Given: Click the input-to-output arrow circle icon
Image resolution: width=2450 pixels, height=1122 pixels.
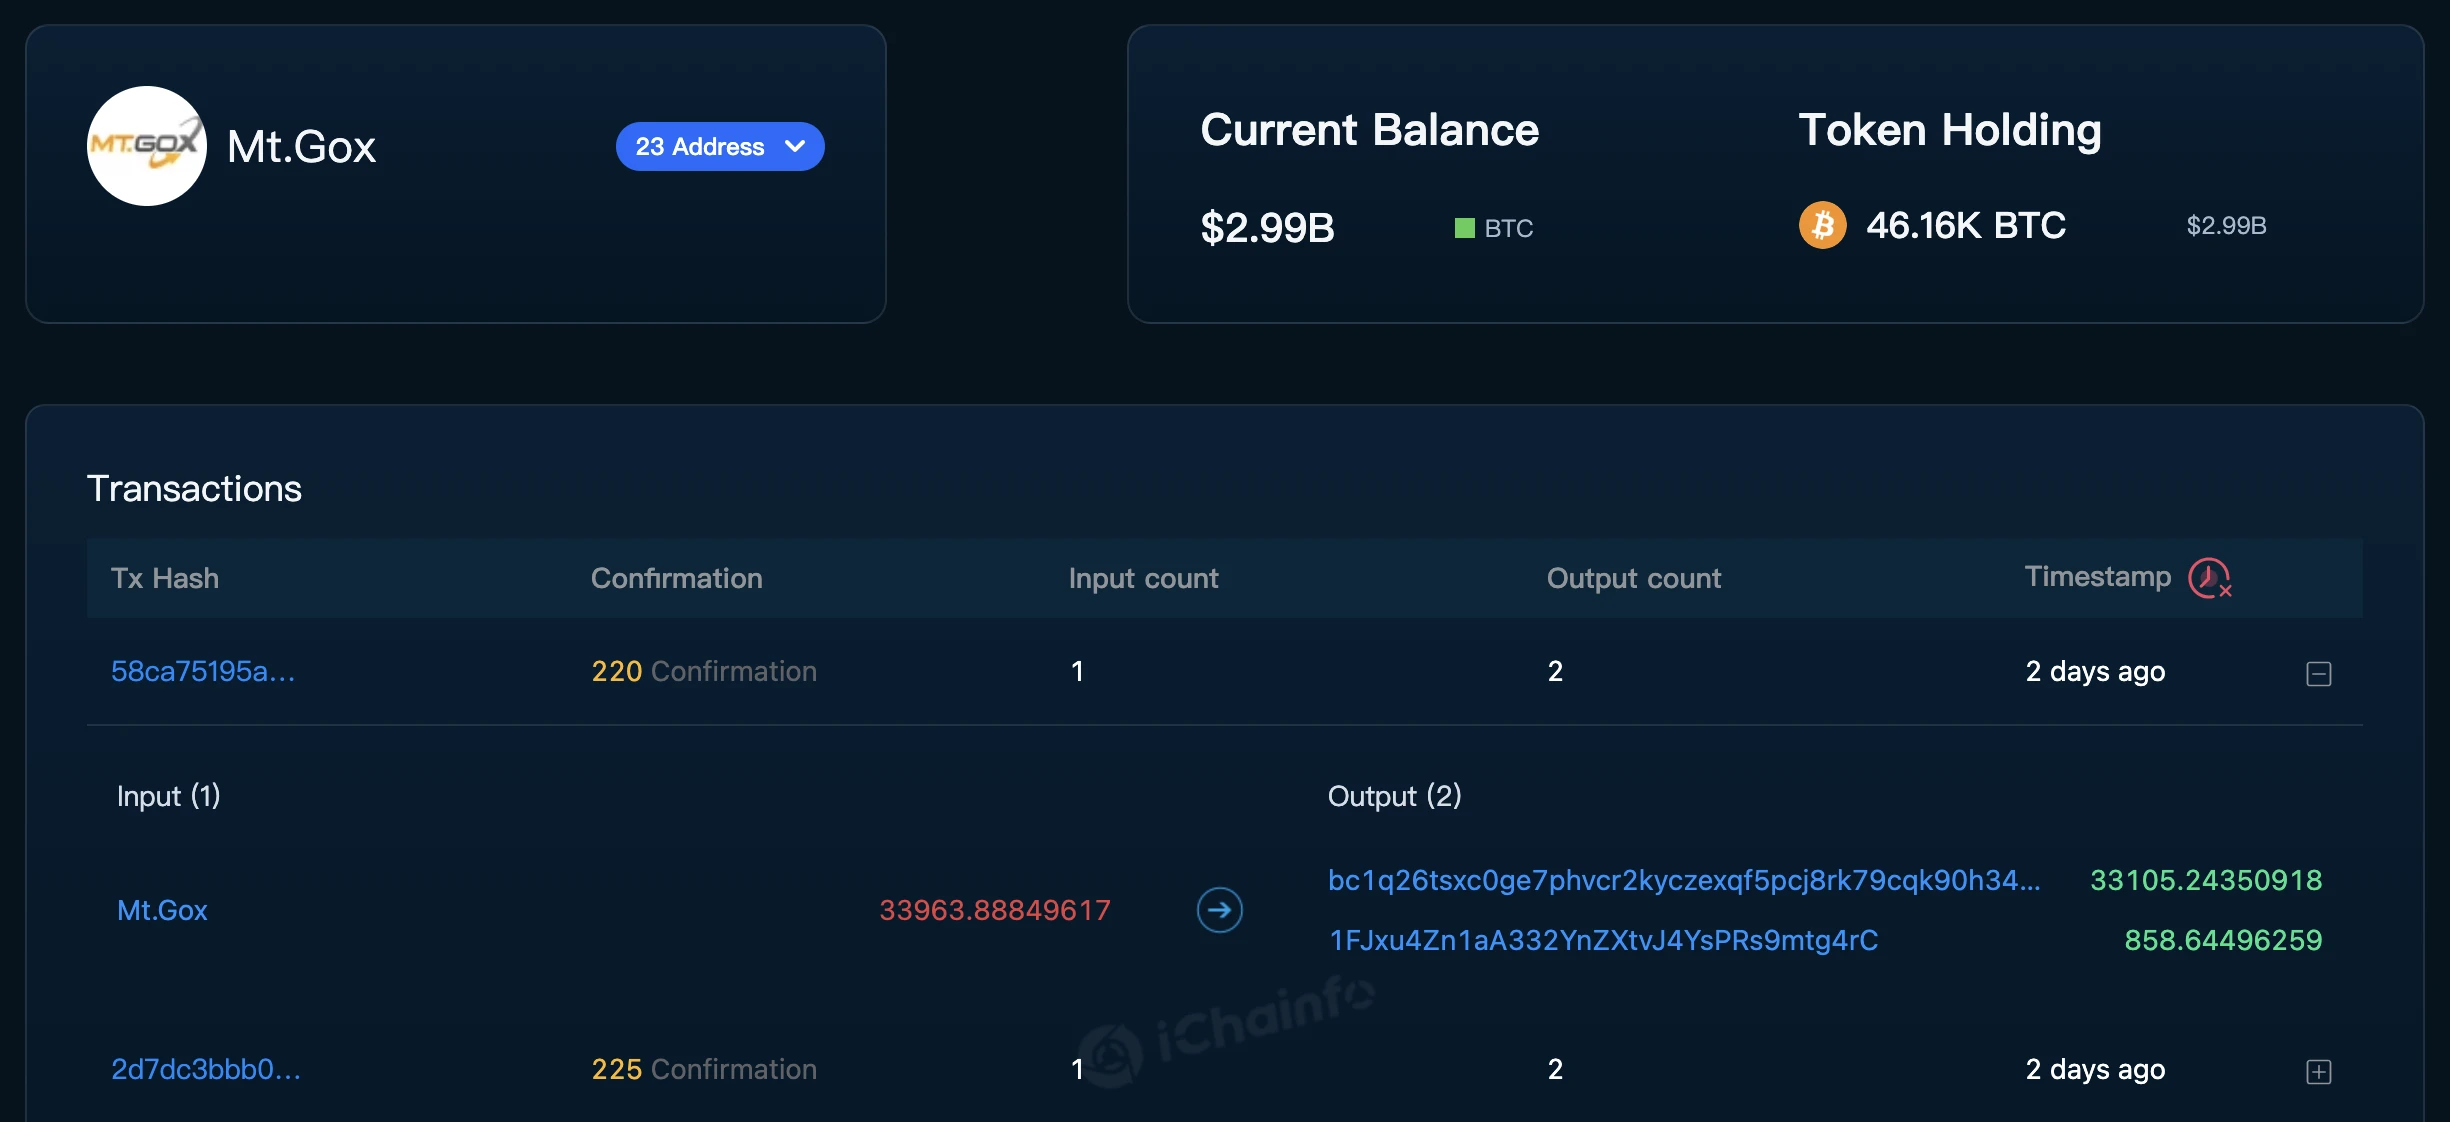Looking at the screenshot, I should [x=1219, y=910].
